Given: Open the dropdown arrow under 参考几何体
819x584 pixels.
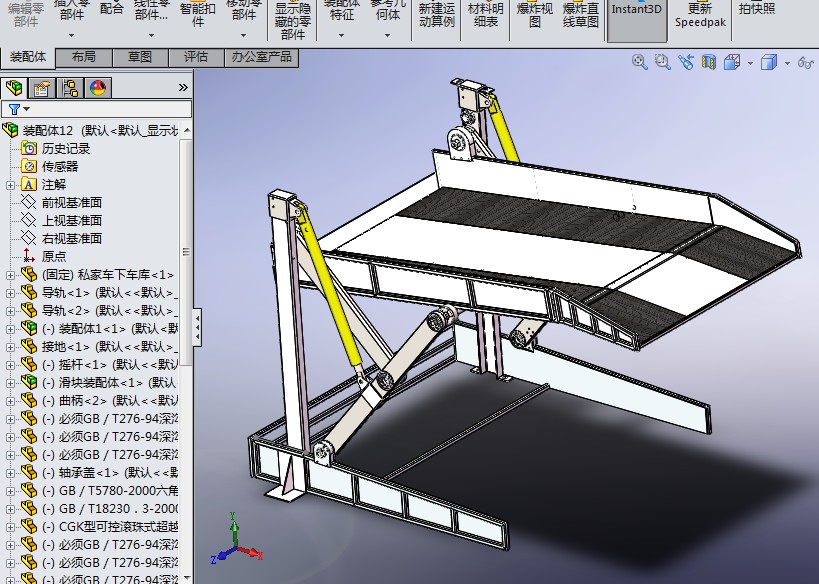Looking at the screenshot, I should (388, 36).
